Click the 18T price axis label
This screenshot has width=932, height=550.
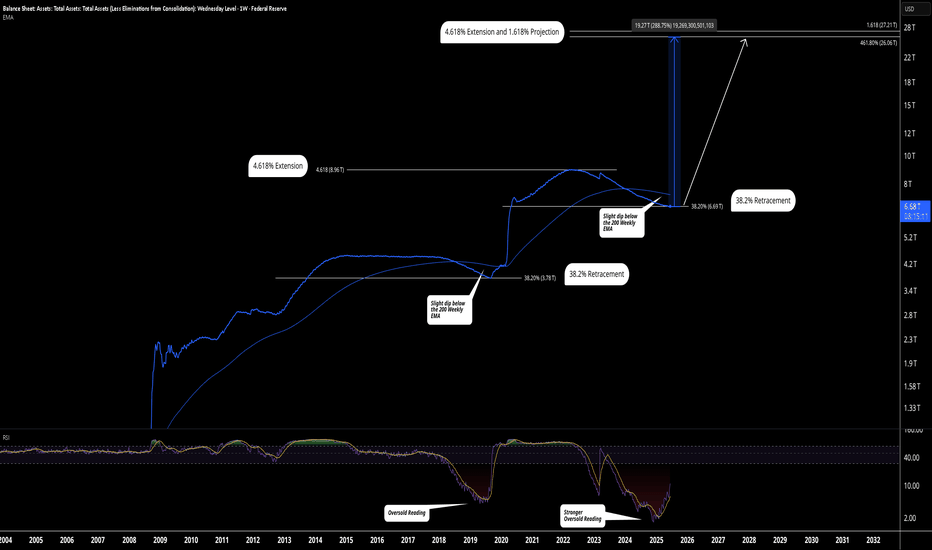coord(909,82)
